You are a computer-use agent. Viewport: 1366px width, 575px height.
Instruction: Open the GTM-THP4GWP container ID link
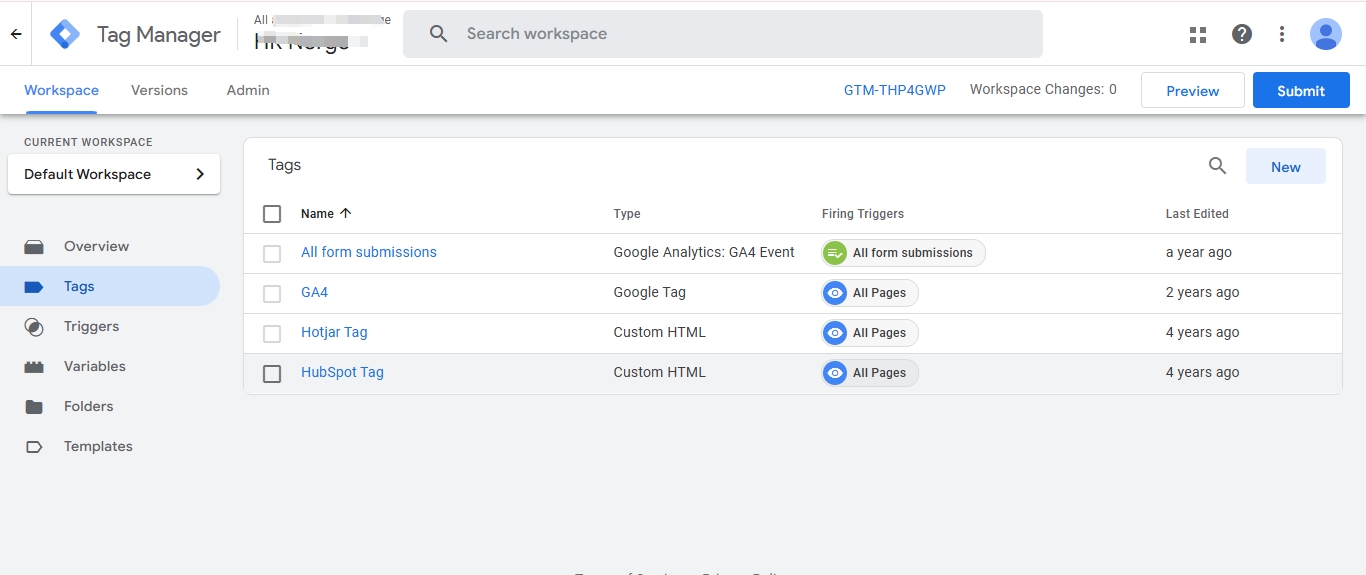pyautogui.click(x=895, y=90)
